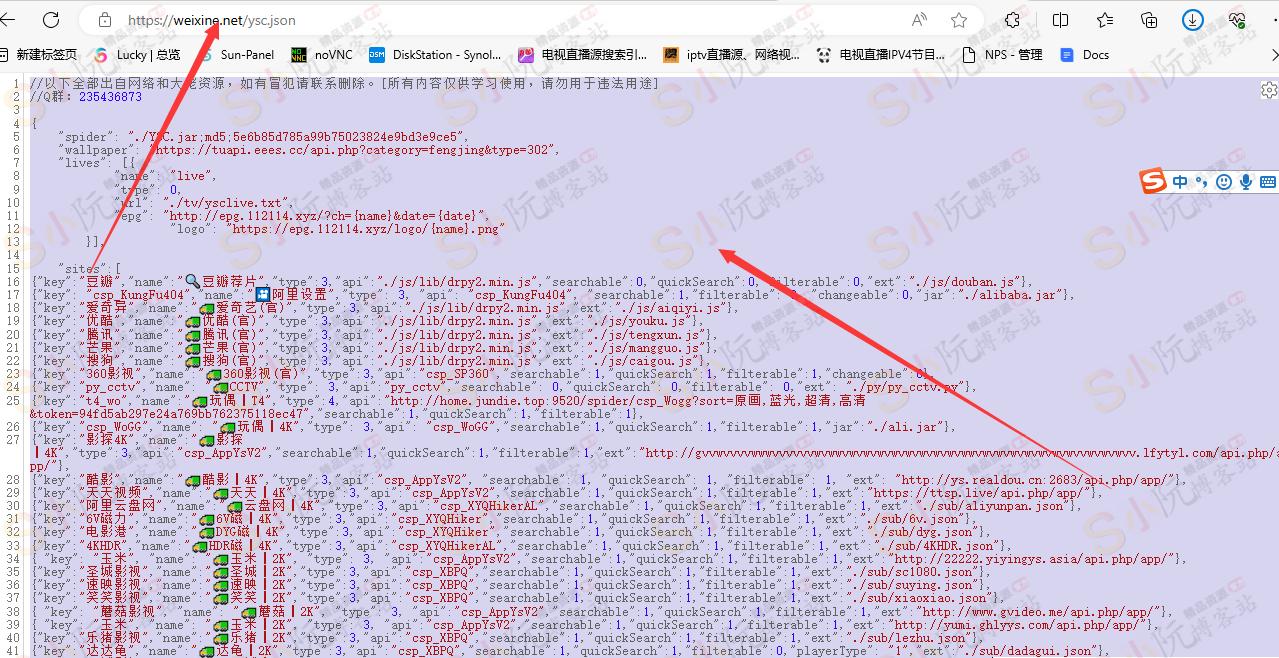Click the "./sub/6v.json" ext value
The height and width of the screenshot is (658, 1279).
(x=909, y=519)
